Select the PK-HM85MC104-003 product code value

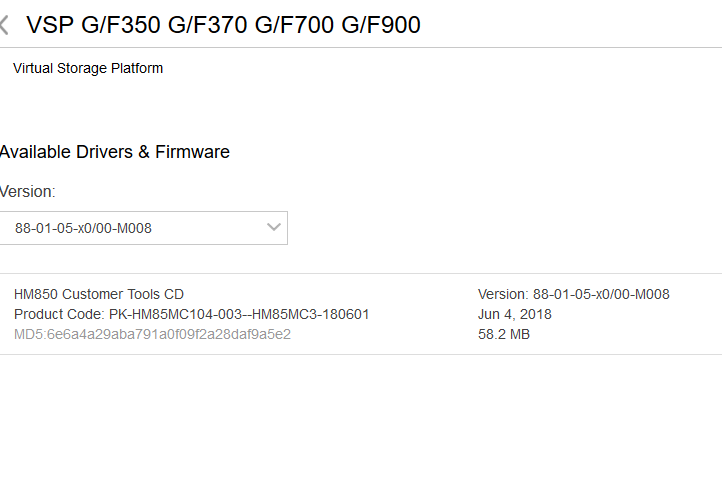(x=173, y=314)
